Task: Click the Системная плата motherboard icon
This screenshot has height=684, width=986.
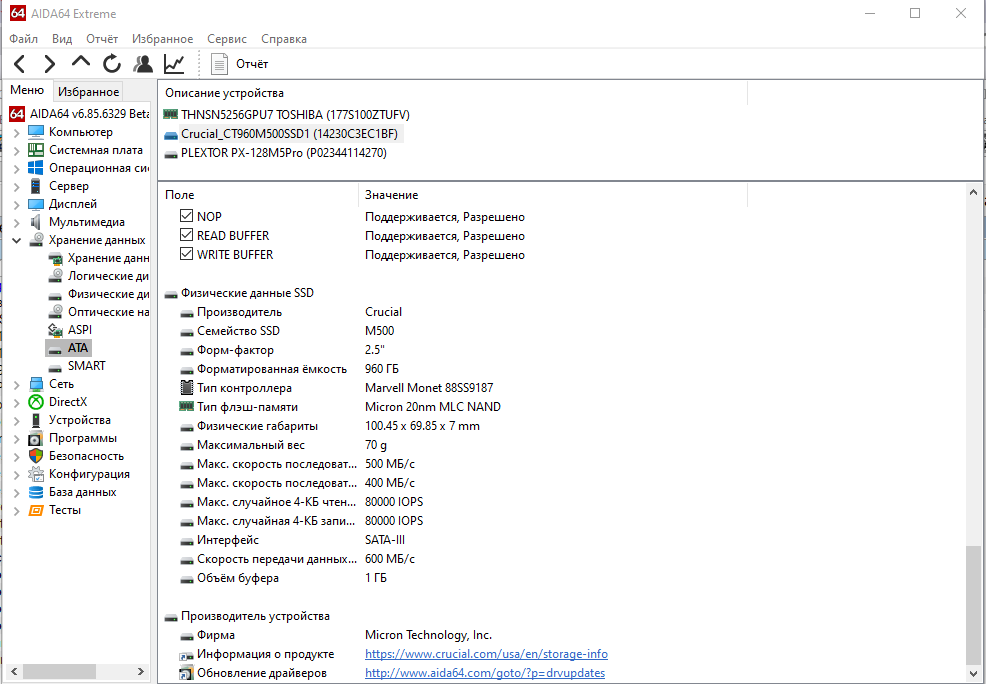Action: 36,150
